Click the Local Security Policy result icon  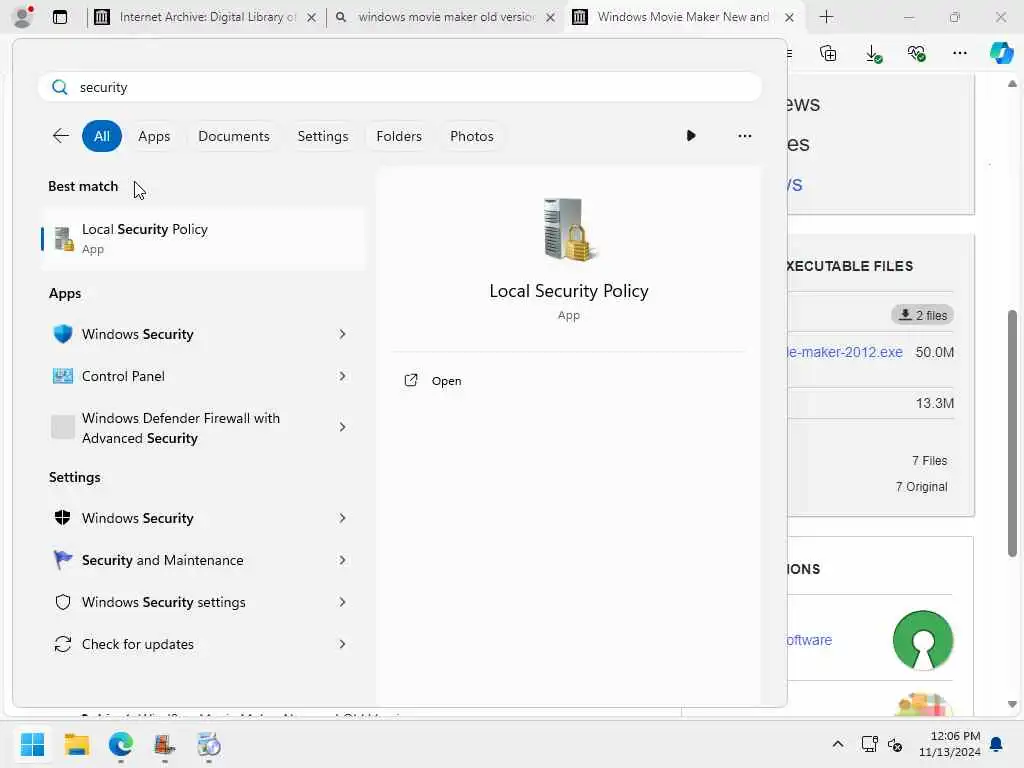tap(63, 238)
